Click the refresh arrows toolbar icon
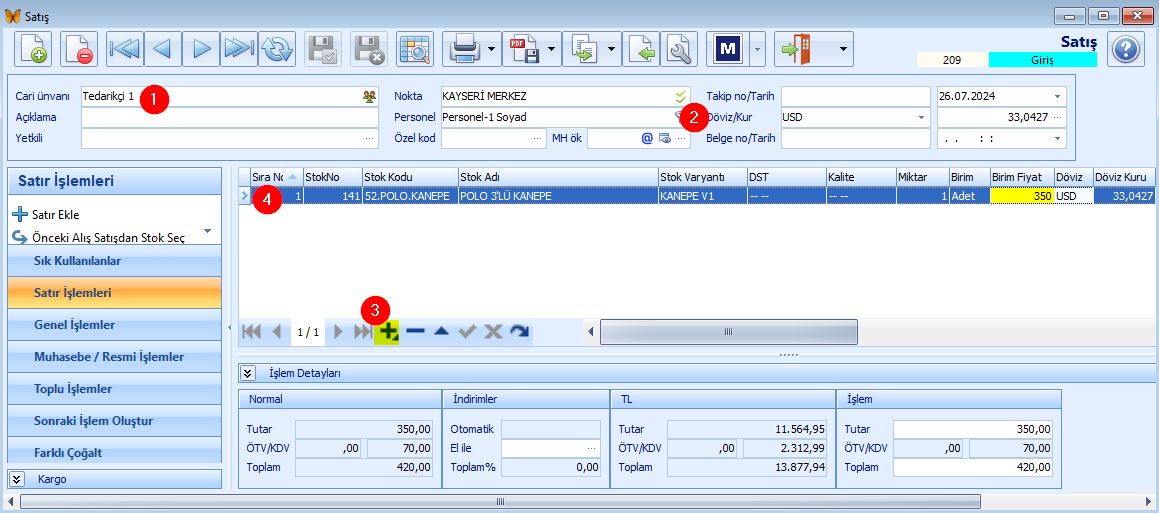The image size is (1159, 513). coord(277,50)
